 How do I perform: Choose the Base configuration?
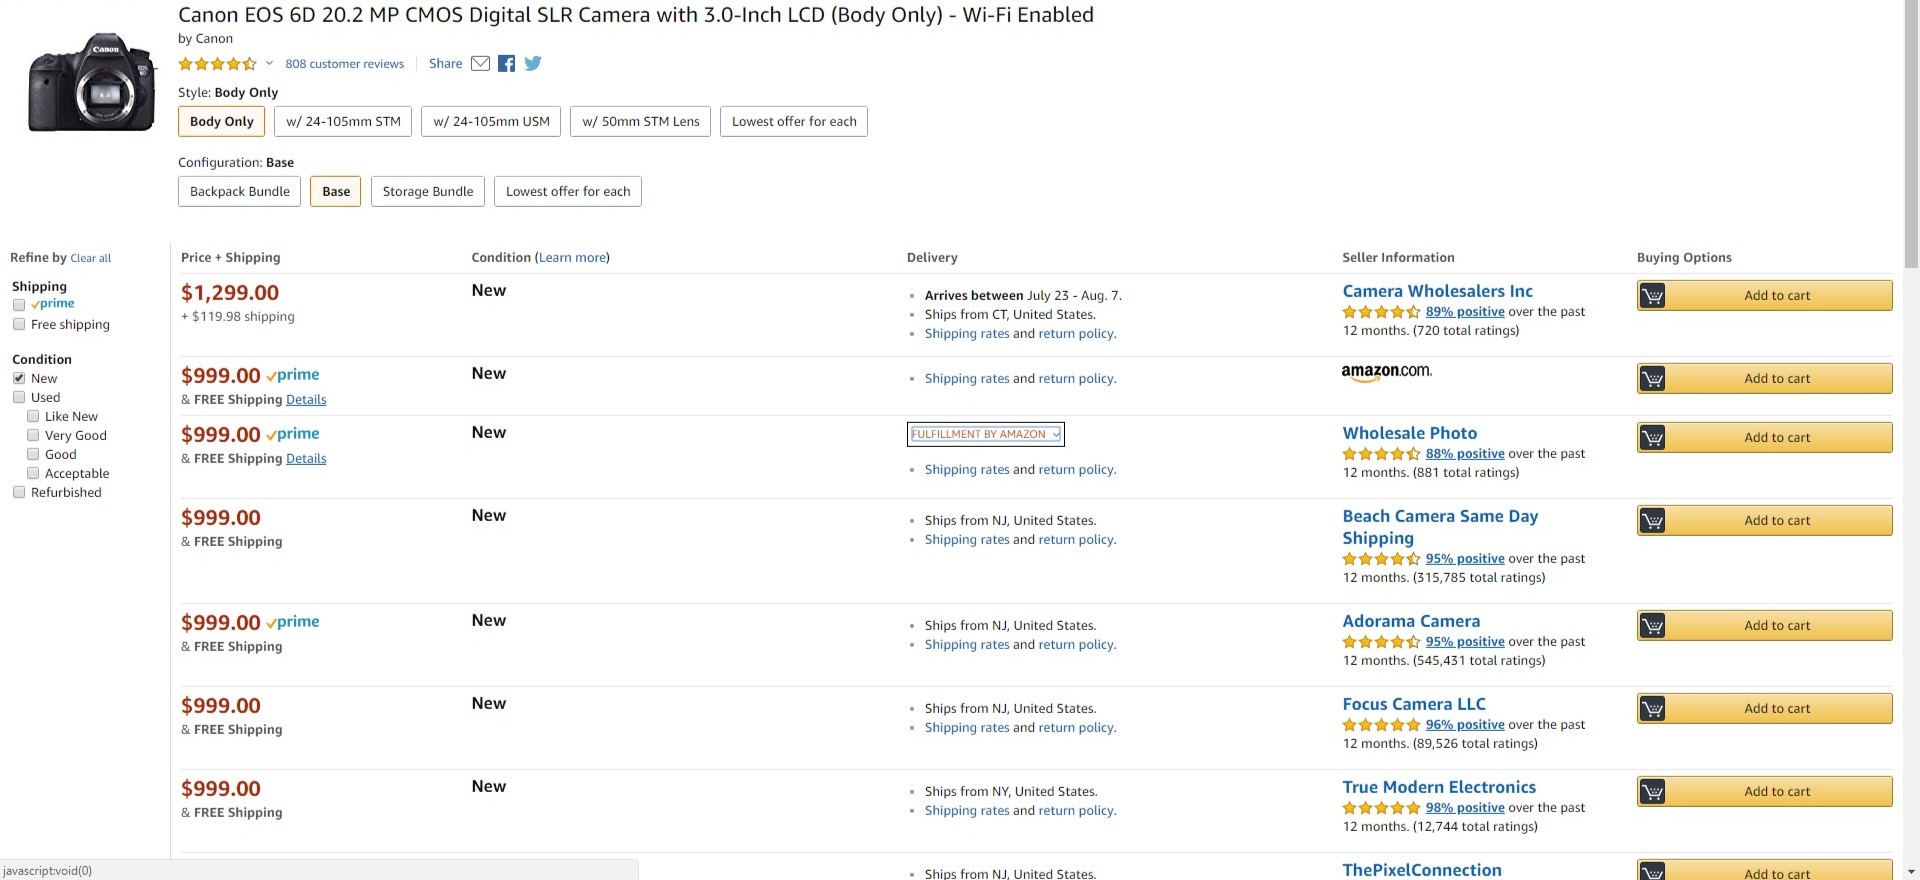(x=336, y=192)
